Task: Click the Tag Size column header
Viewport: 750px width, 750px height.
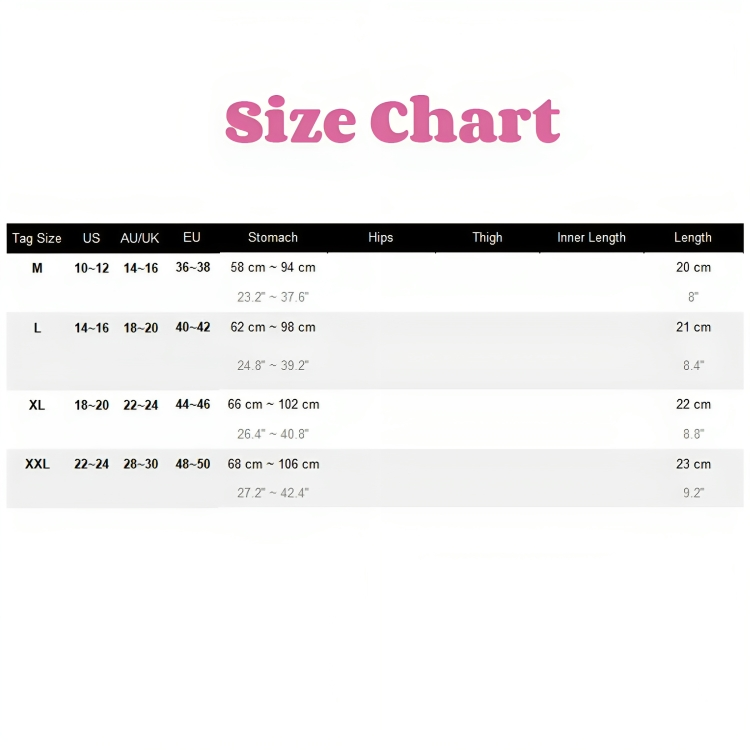Action: click(x=37, y=238)
